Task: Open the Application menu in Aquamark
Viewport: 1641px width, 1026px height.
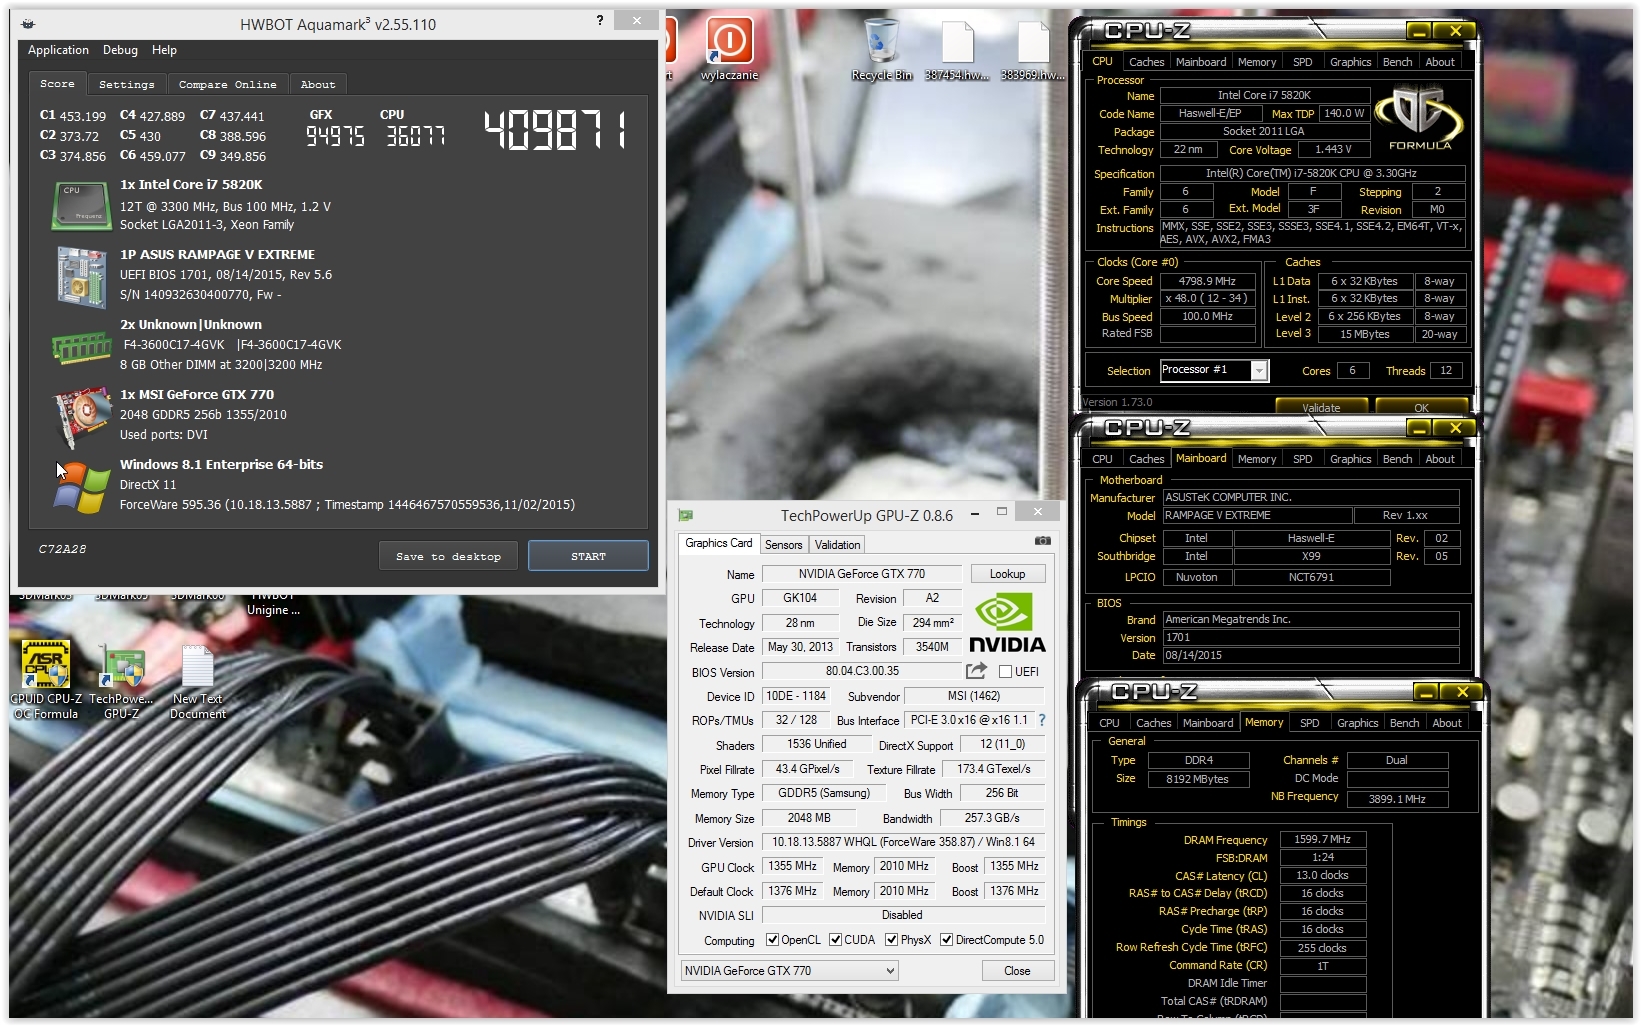Action: coord(58,50)
